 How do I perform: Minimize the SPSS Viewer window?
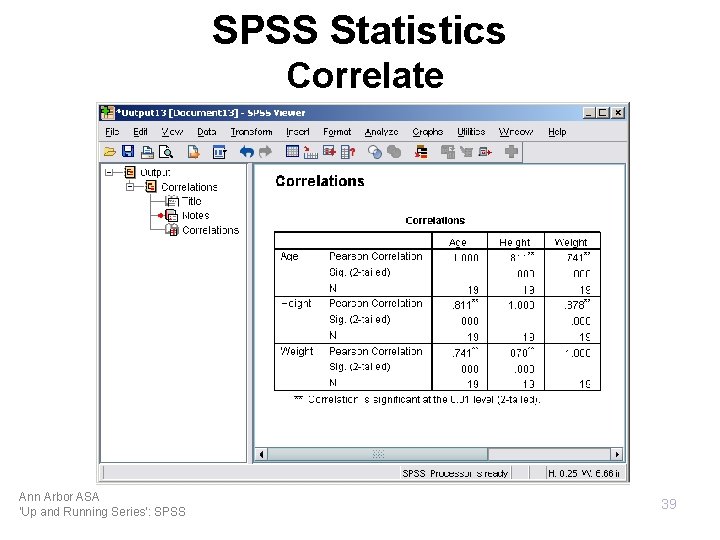[x=589, y=112]
